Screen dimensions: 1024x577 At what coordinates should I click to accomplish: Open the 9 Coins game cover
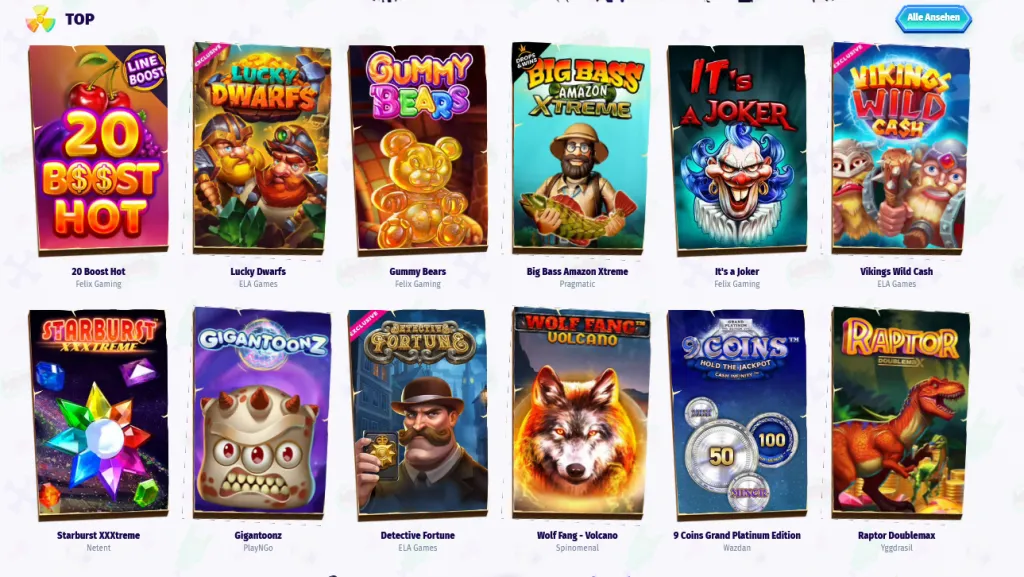point(737,414)
